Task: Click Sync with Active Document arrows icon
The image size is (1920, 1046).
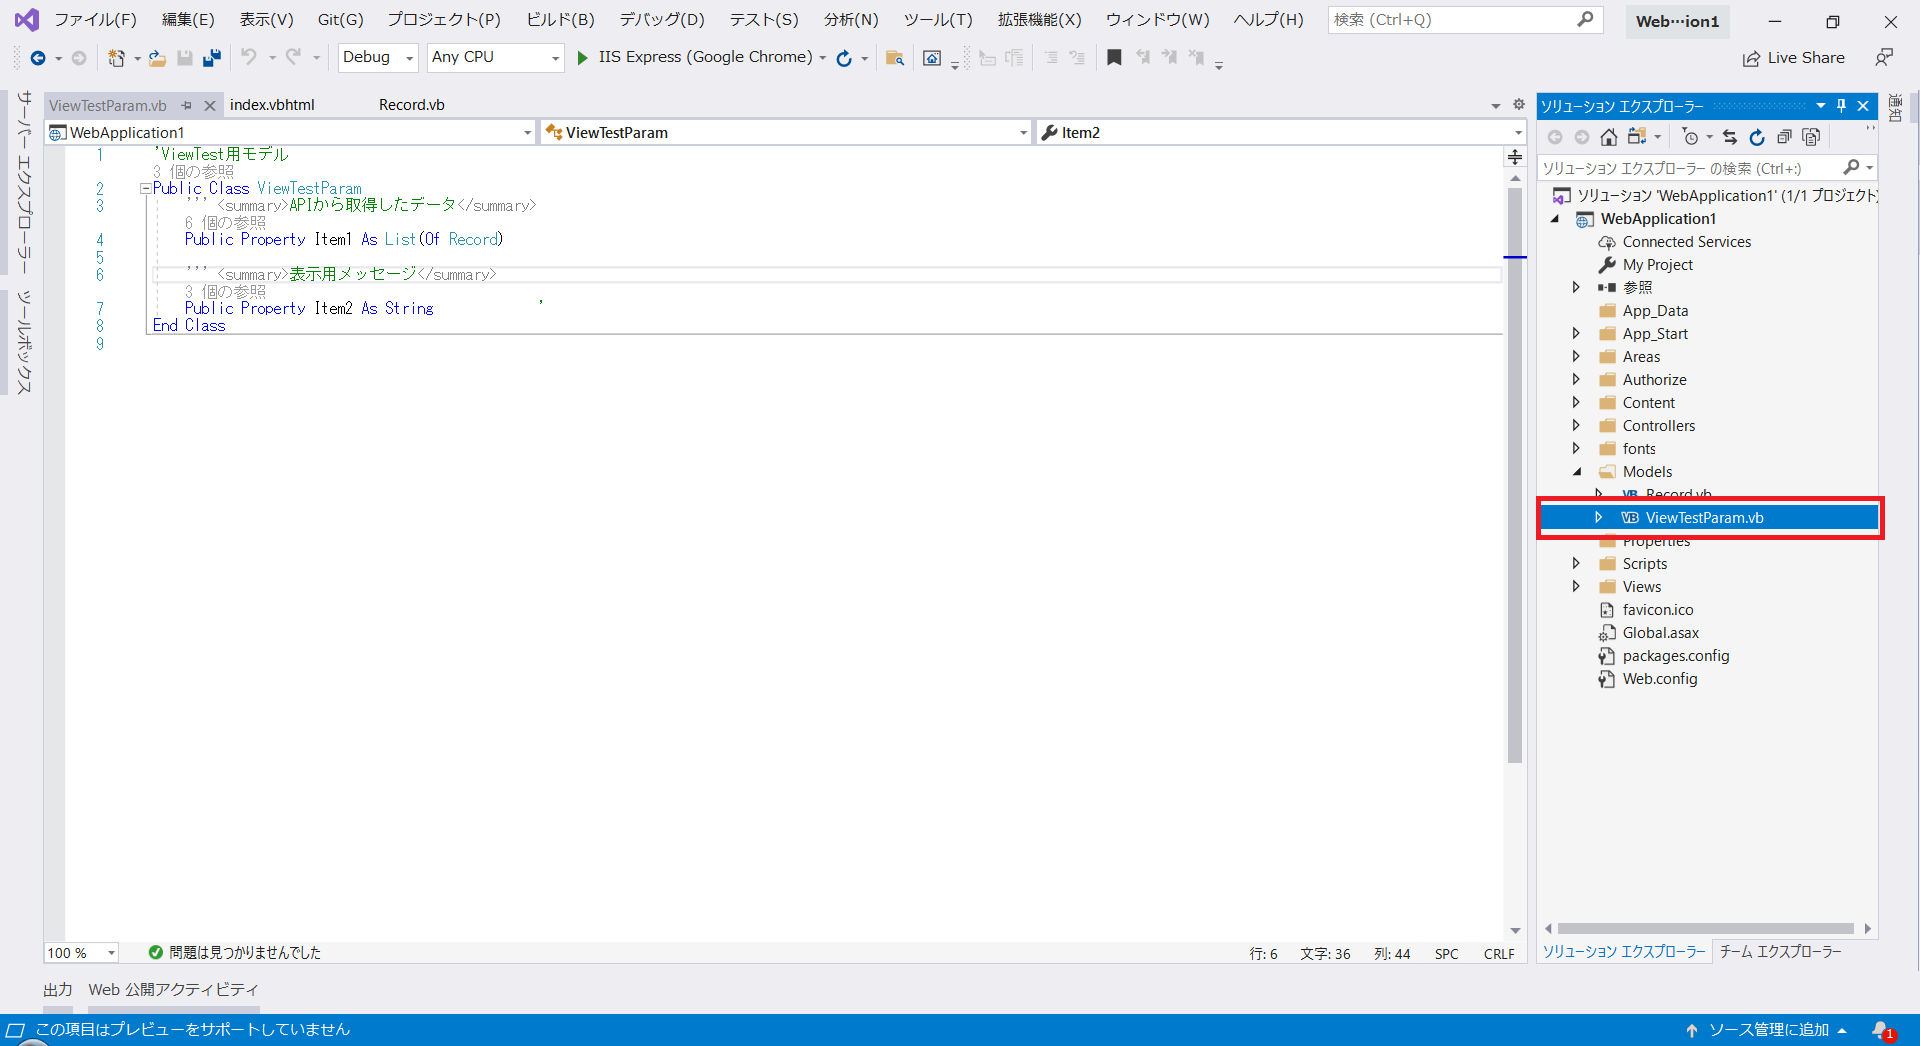Action: pos(1730,137)
